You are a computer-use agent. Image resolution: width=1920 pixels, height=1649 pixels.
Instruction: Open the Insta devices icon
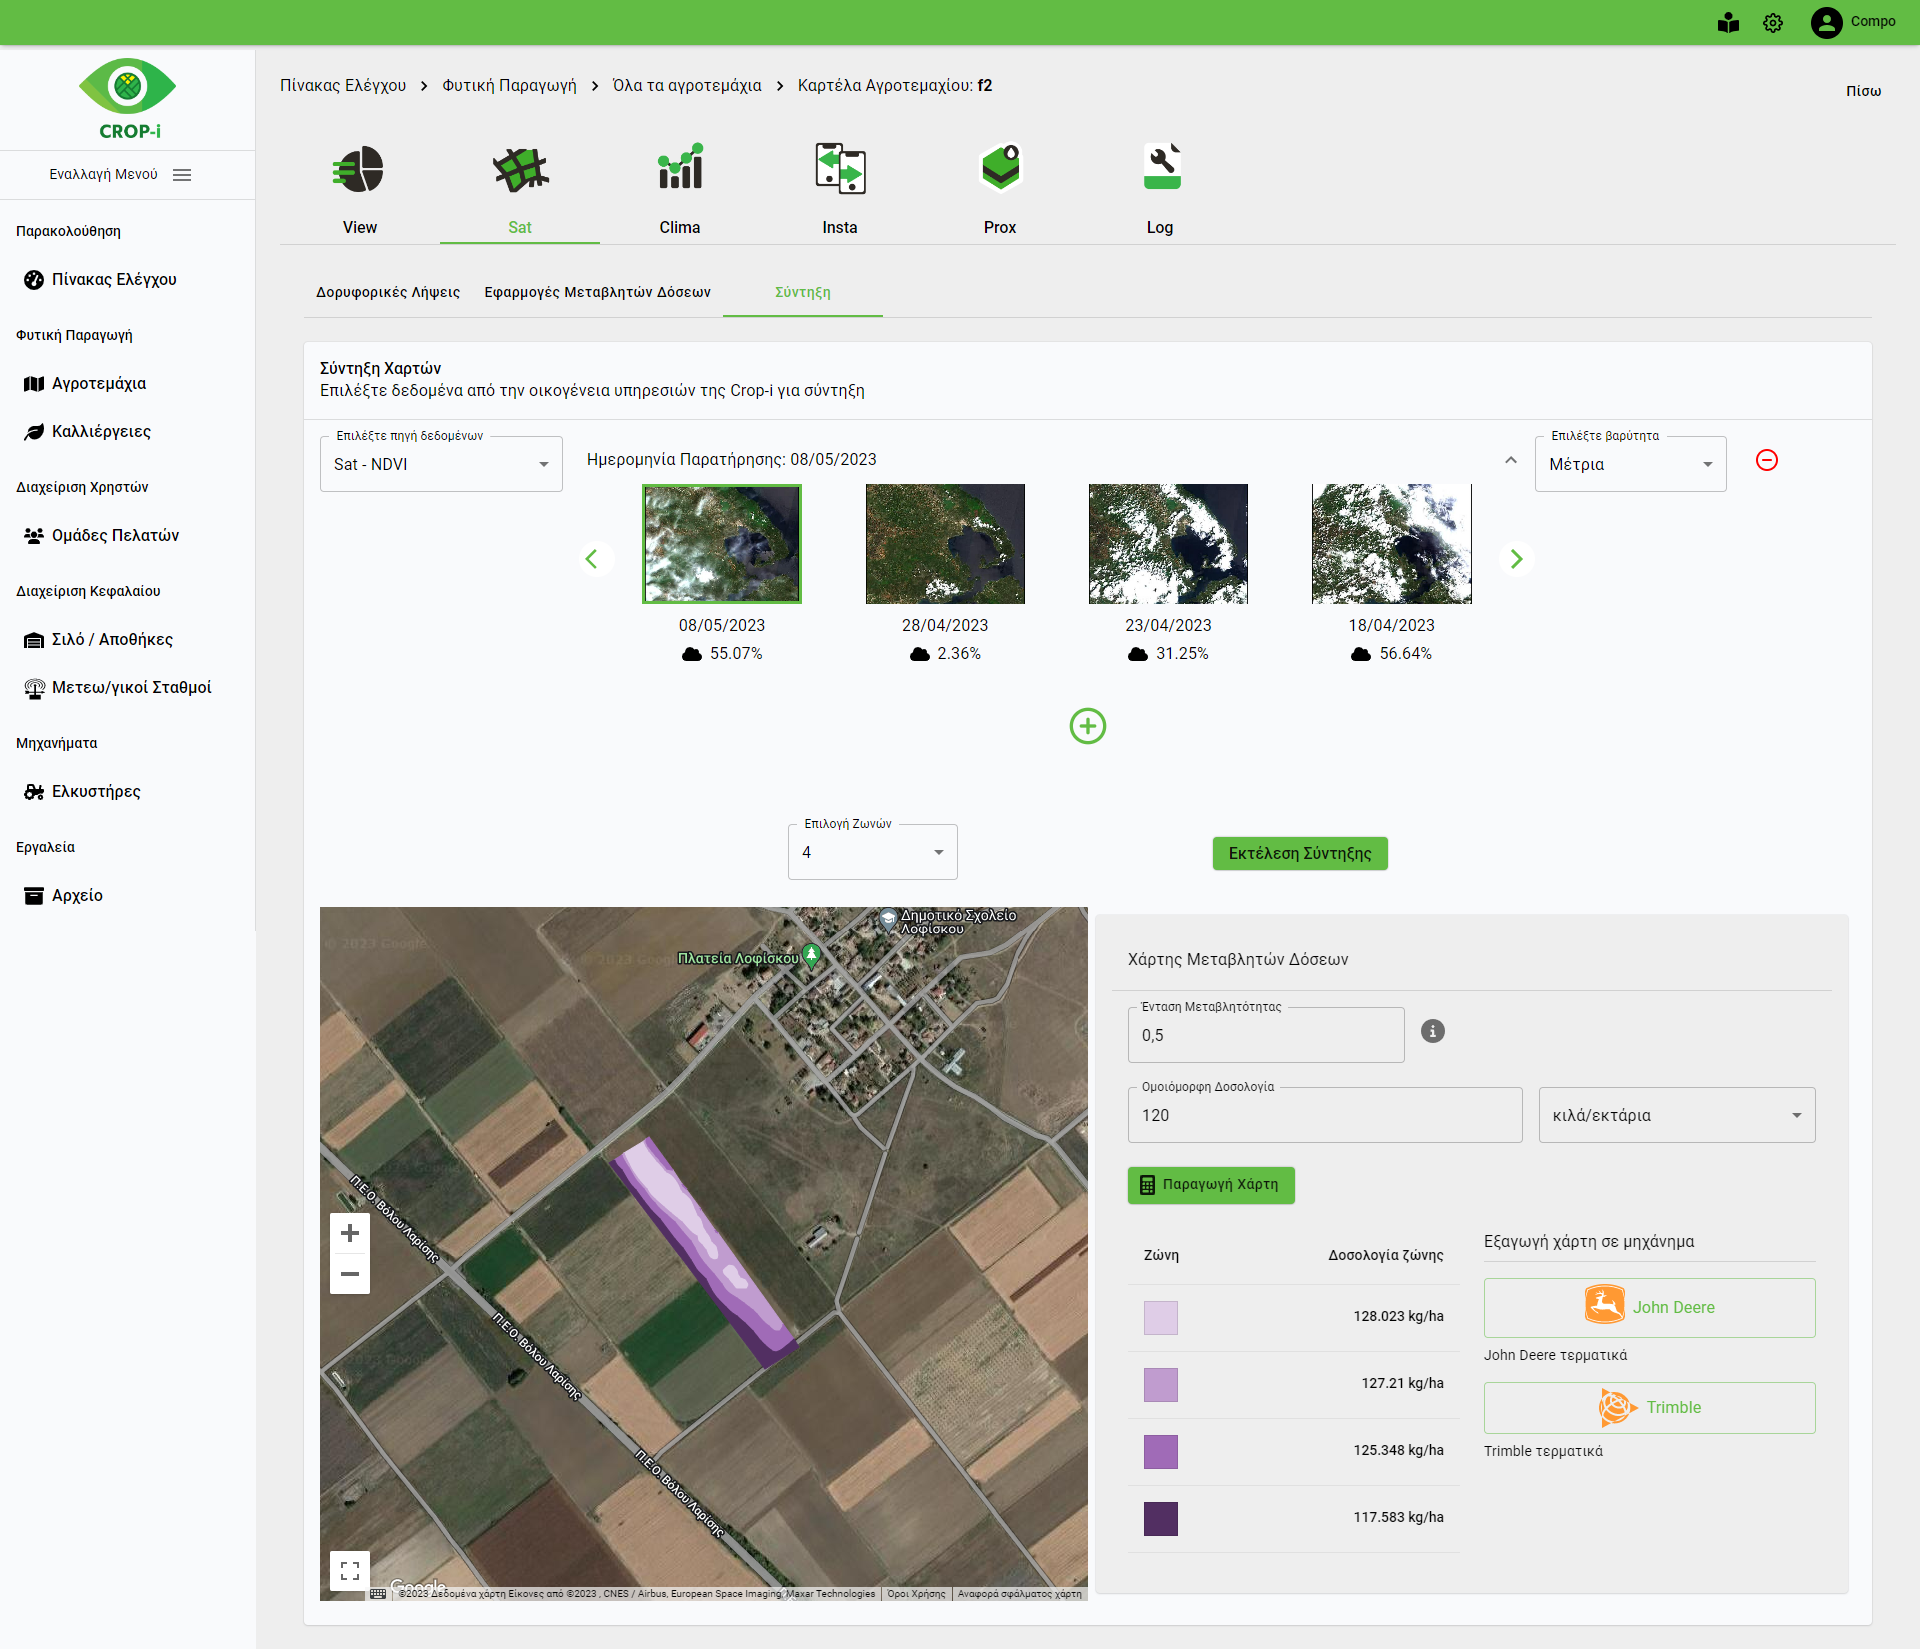tap(840, 170)
